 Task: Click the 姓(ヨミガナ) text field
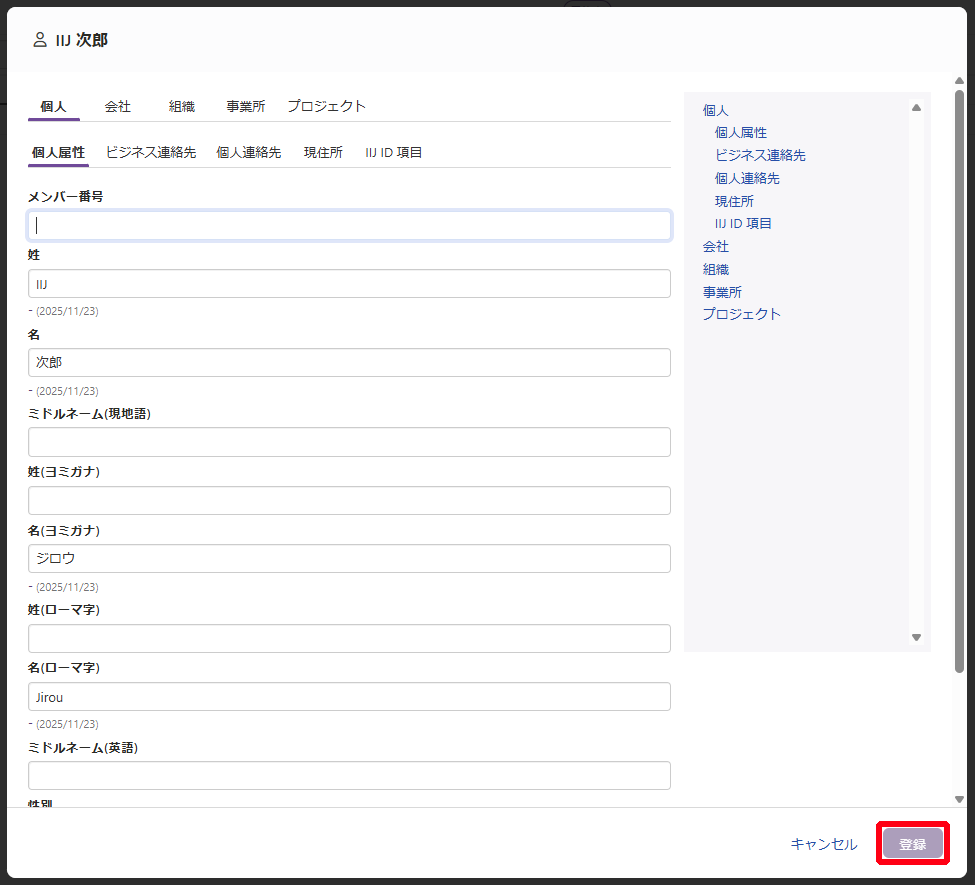pyautogui.click(x=349, y=500)
